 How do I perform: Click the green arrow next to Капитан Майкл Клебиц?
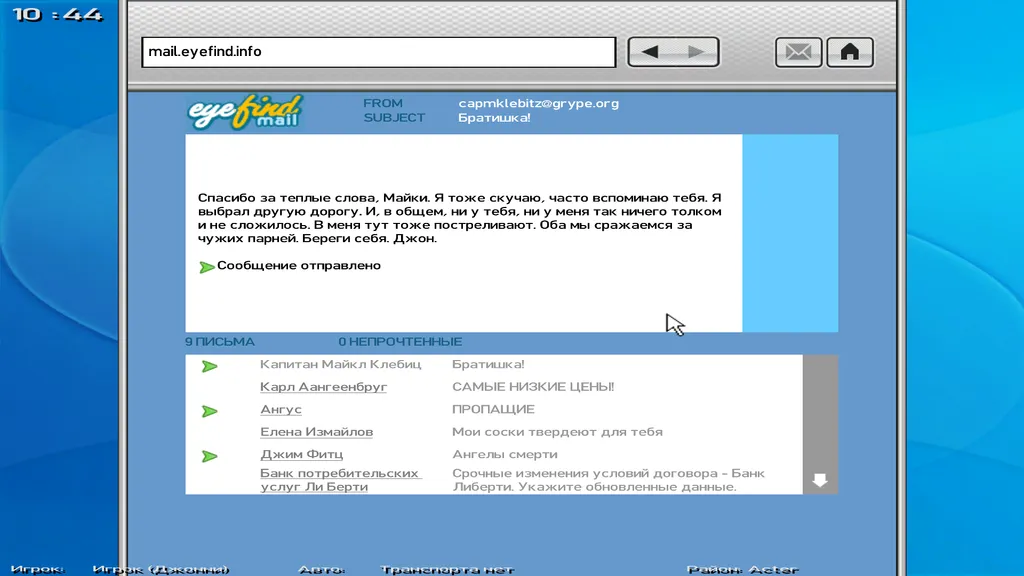coord(209,366)
